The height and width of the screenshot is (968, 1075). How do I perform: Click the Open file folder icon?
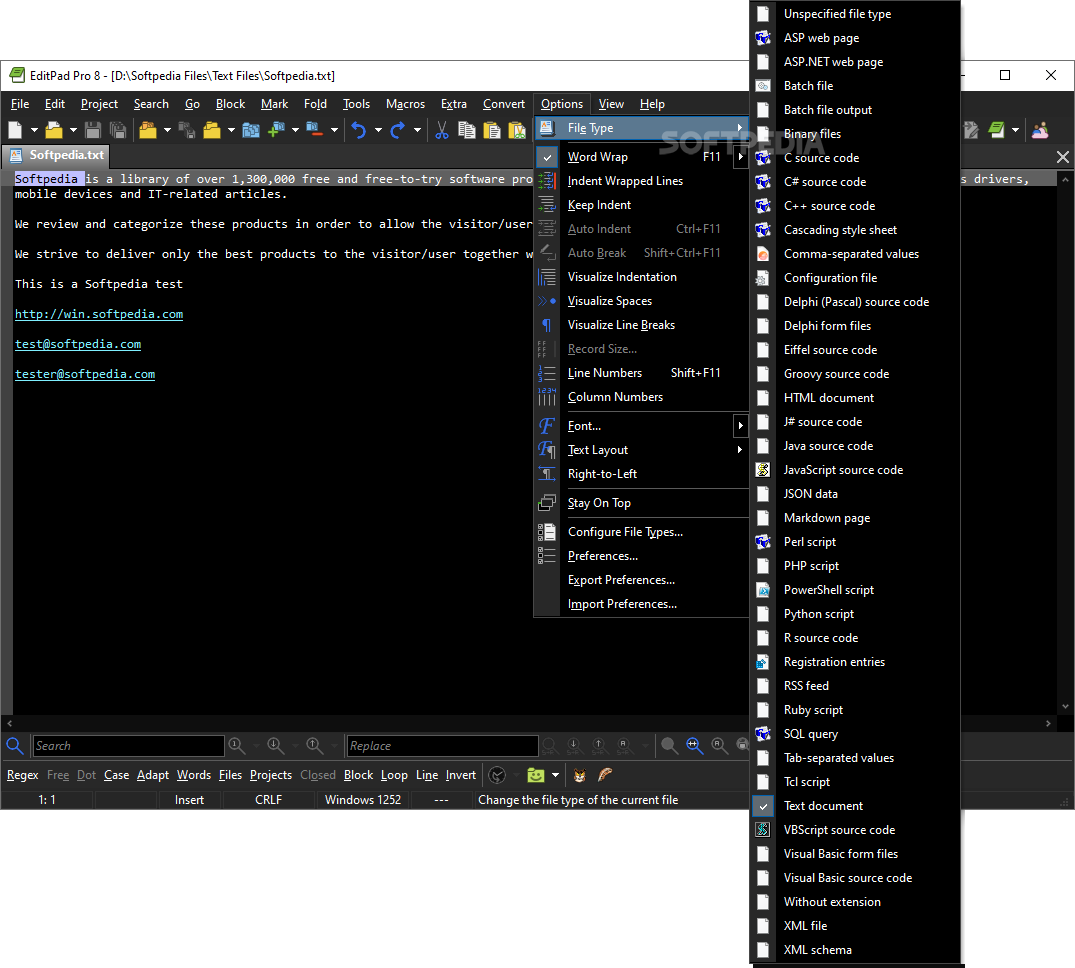point(54,130)
